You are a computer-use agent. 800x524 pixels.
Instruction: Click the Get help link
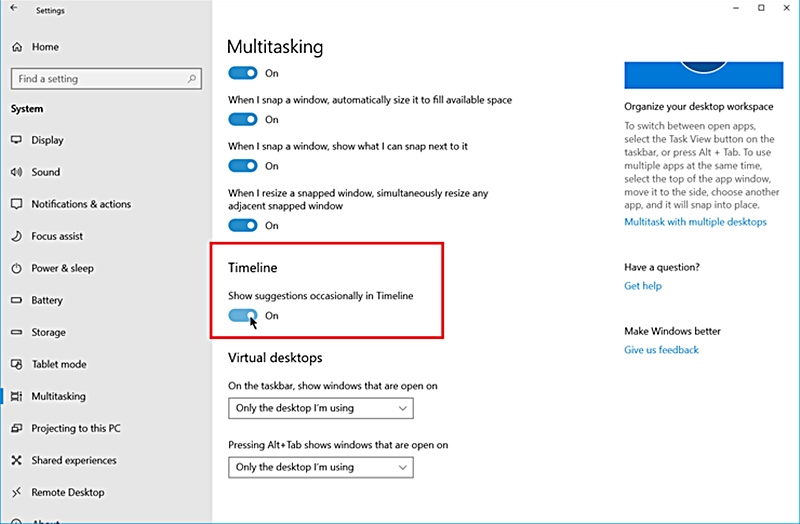pos(643,286)
